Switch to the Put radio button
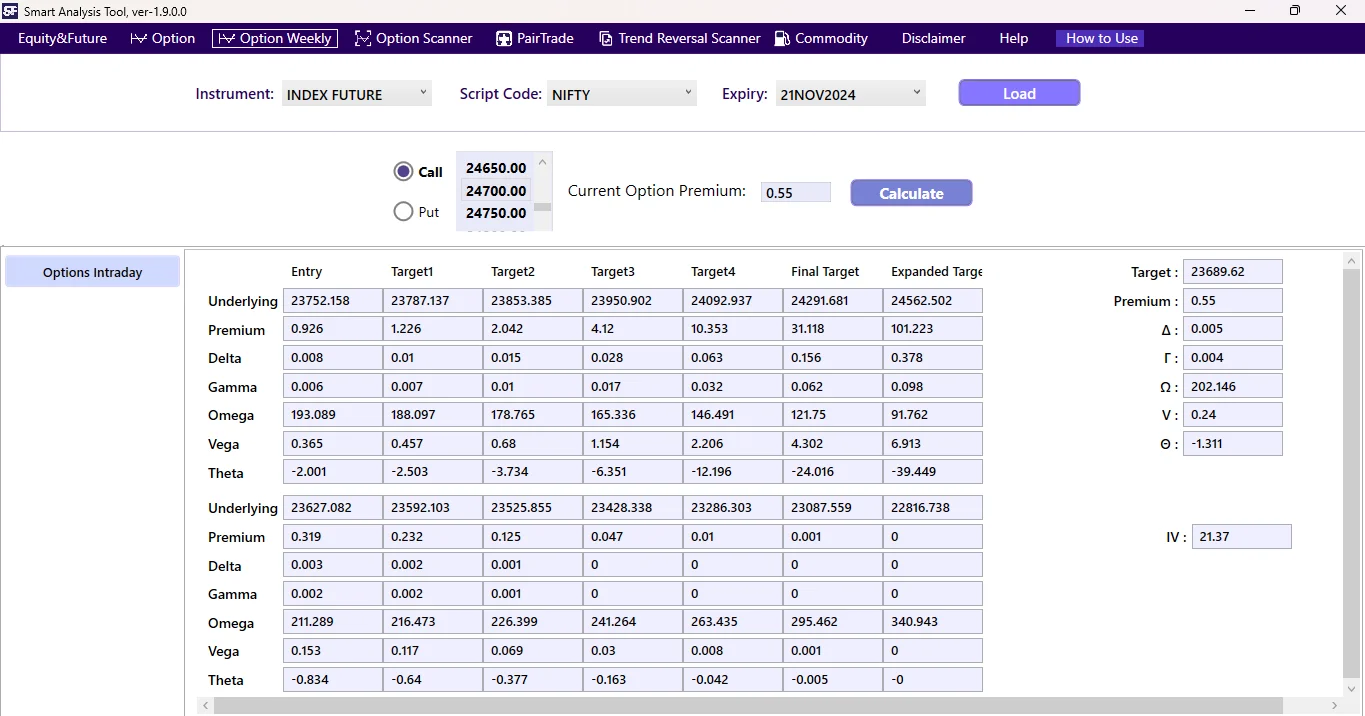The width and height of the screenshot is (1365, 716). point(403,211)
